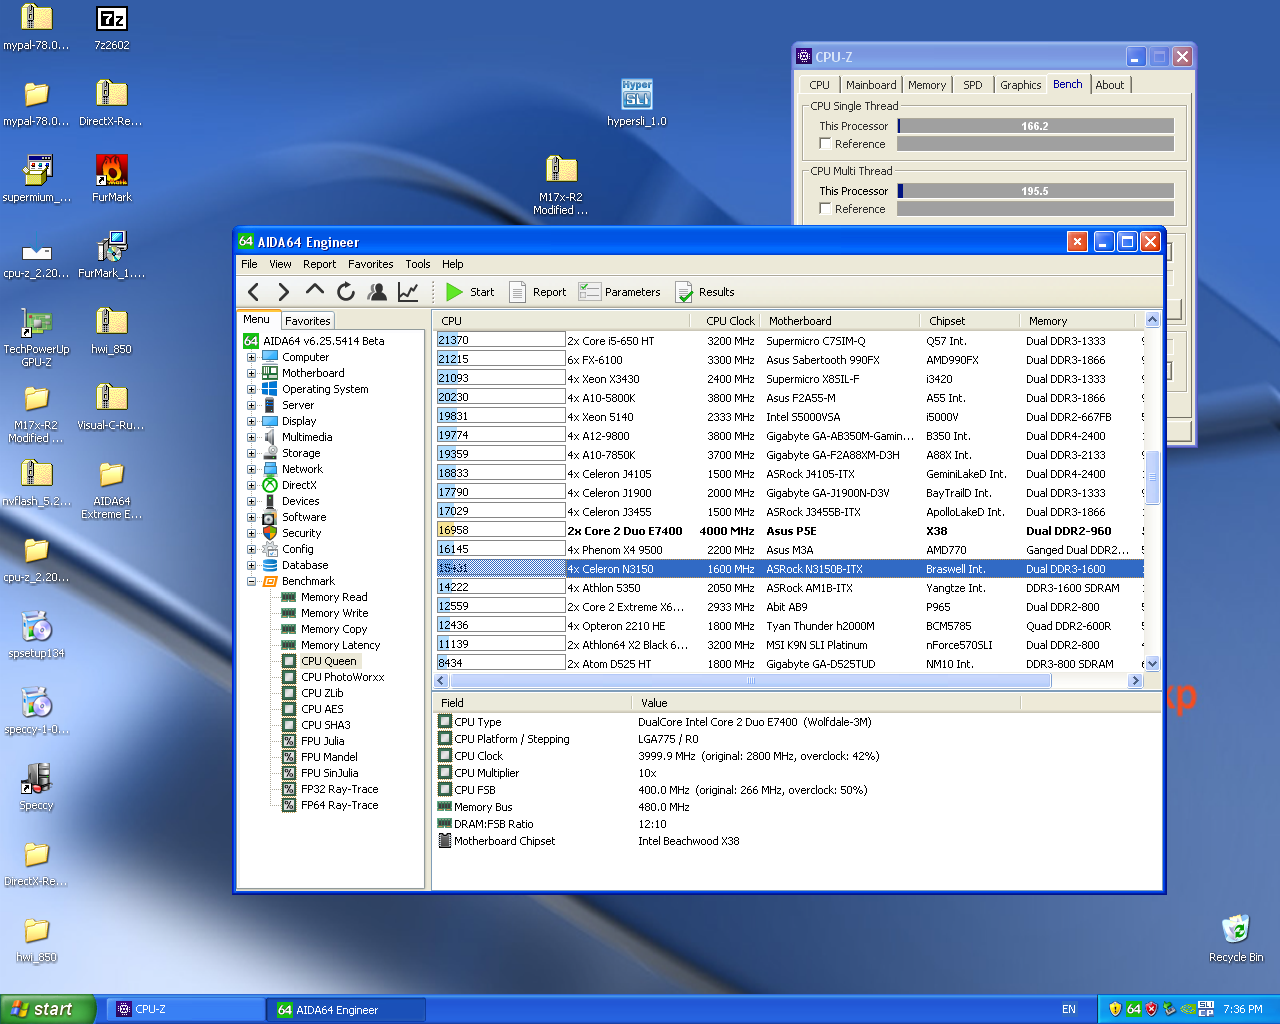Select the DirectX-Re desktop zip icon at top
Viewport: 1280px width, 1024px height.
(x=111, y=103)
